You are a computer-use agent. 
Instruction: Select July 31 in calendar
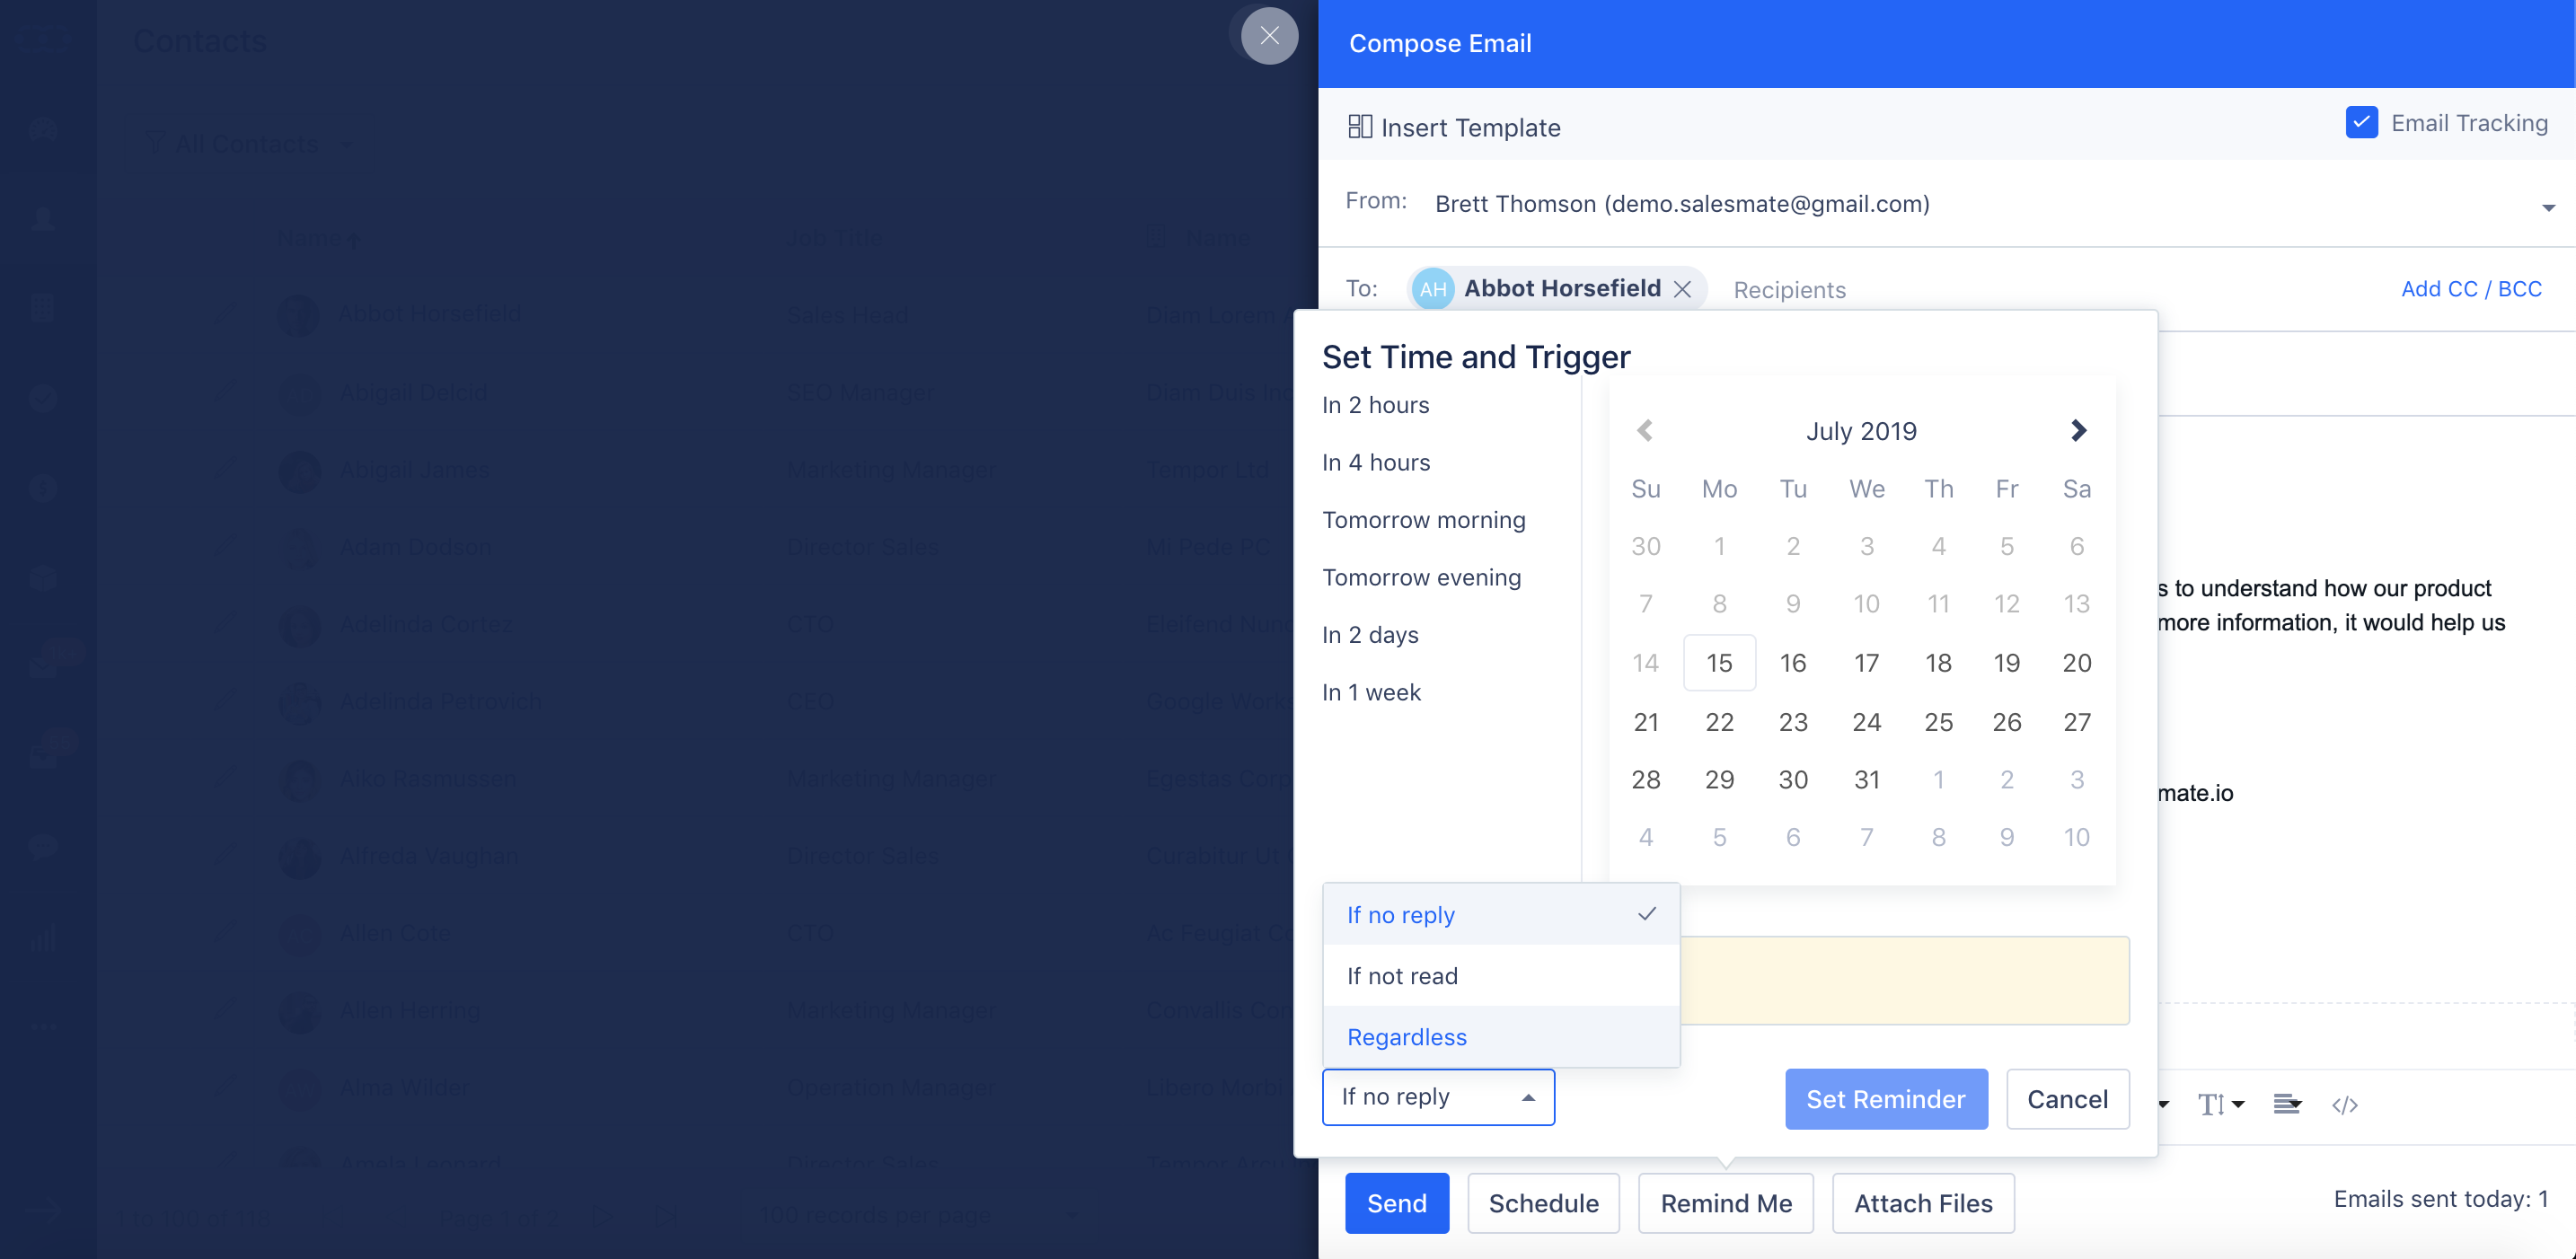coord(1866,779)
